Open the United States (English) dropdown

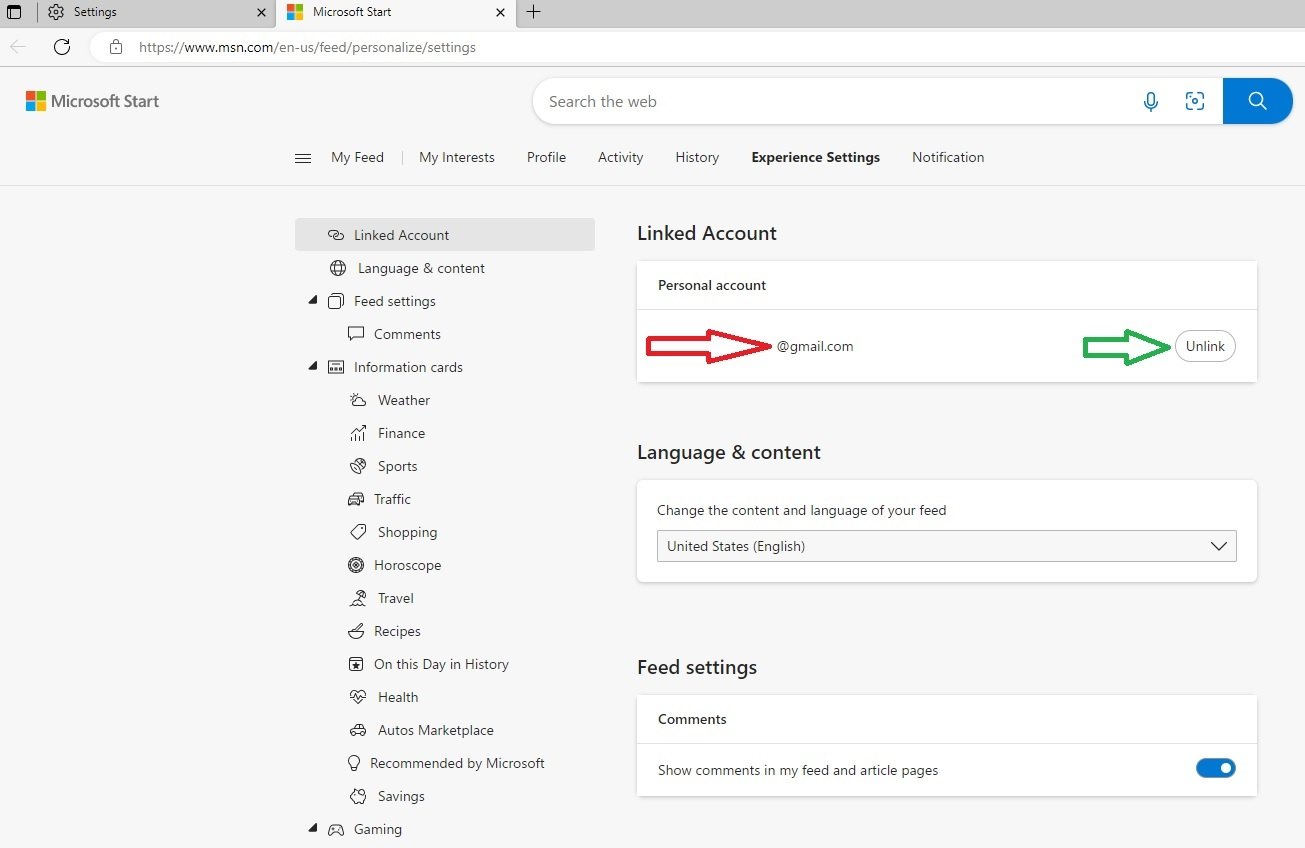click(x=946, y=546)
